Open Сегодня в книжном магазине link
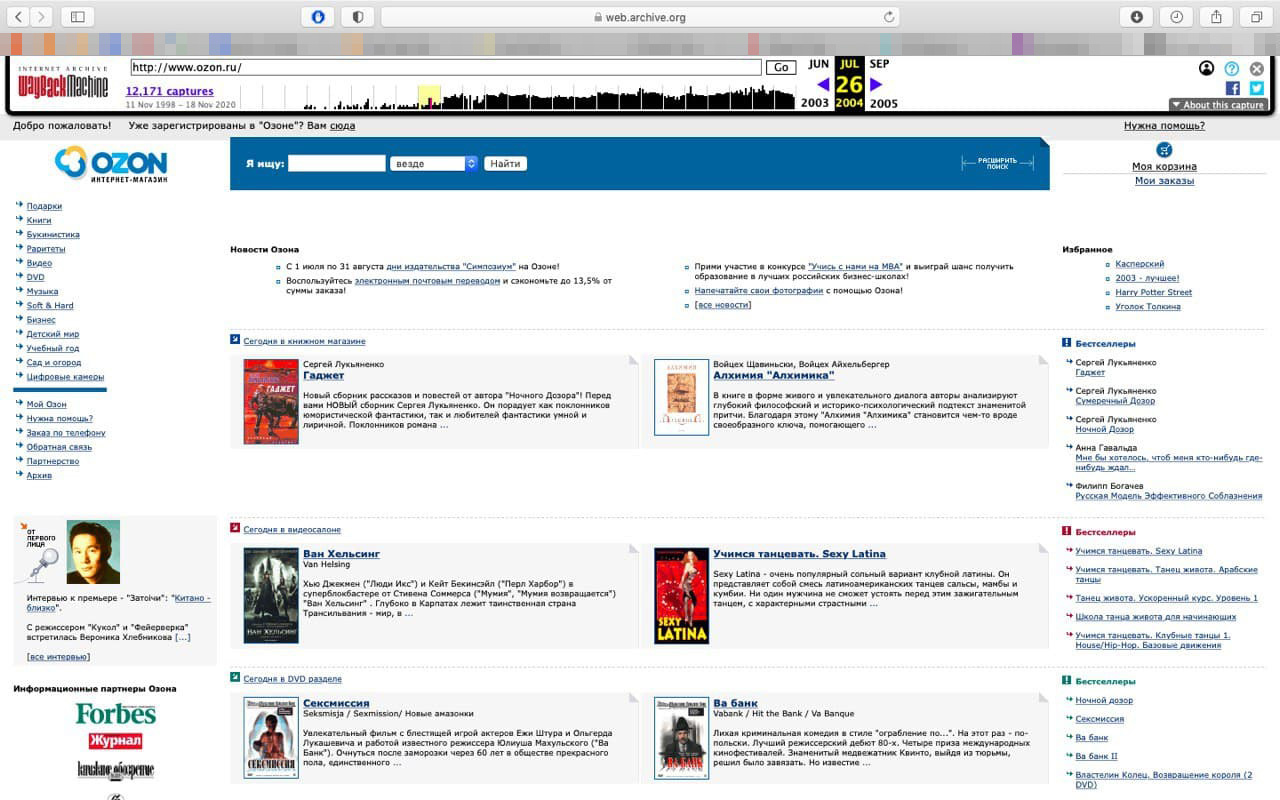Screen dimensions: 1280x800 tap(304, 341)
